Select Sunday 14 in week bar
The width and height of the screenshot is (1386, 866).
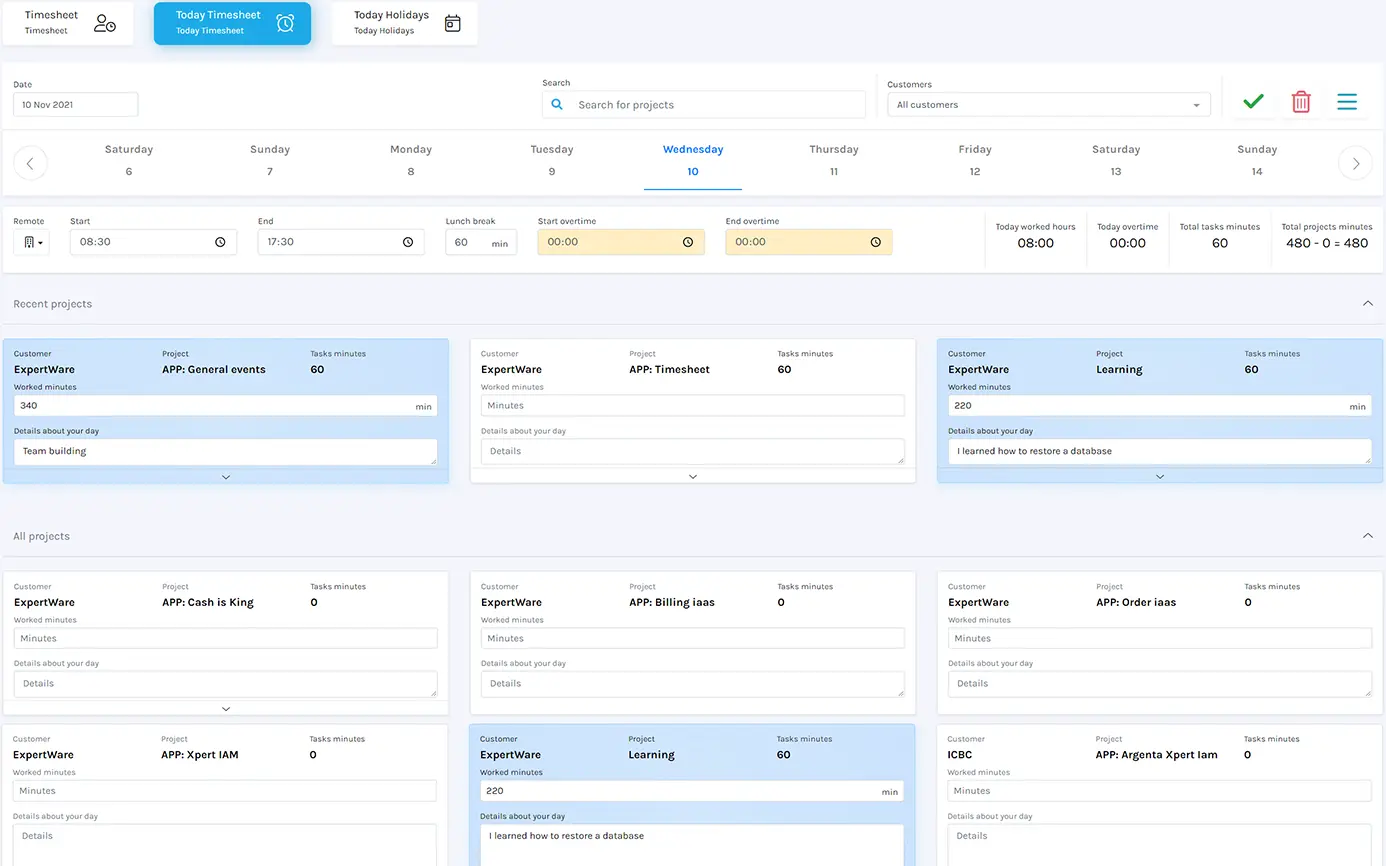coord(1257,160)
